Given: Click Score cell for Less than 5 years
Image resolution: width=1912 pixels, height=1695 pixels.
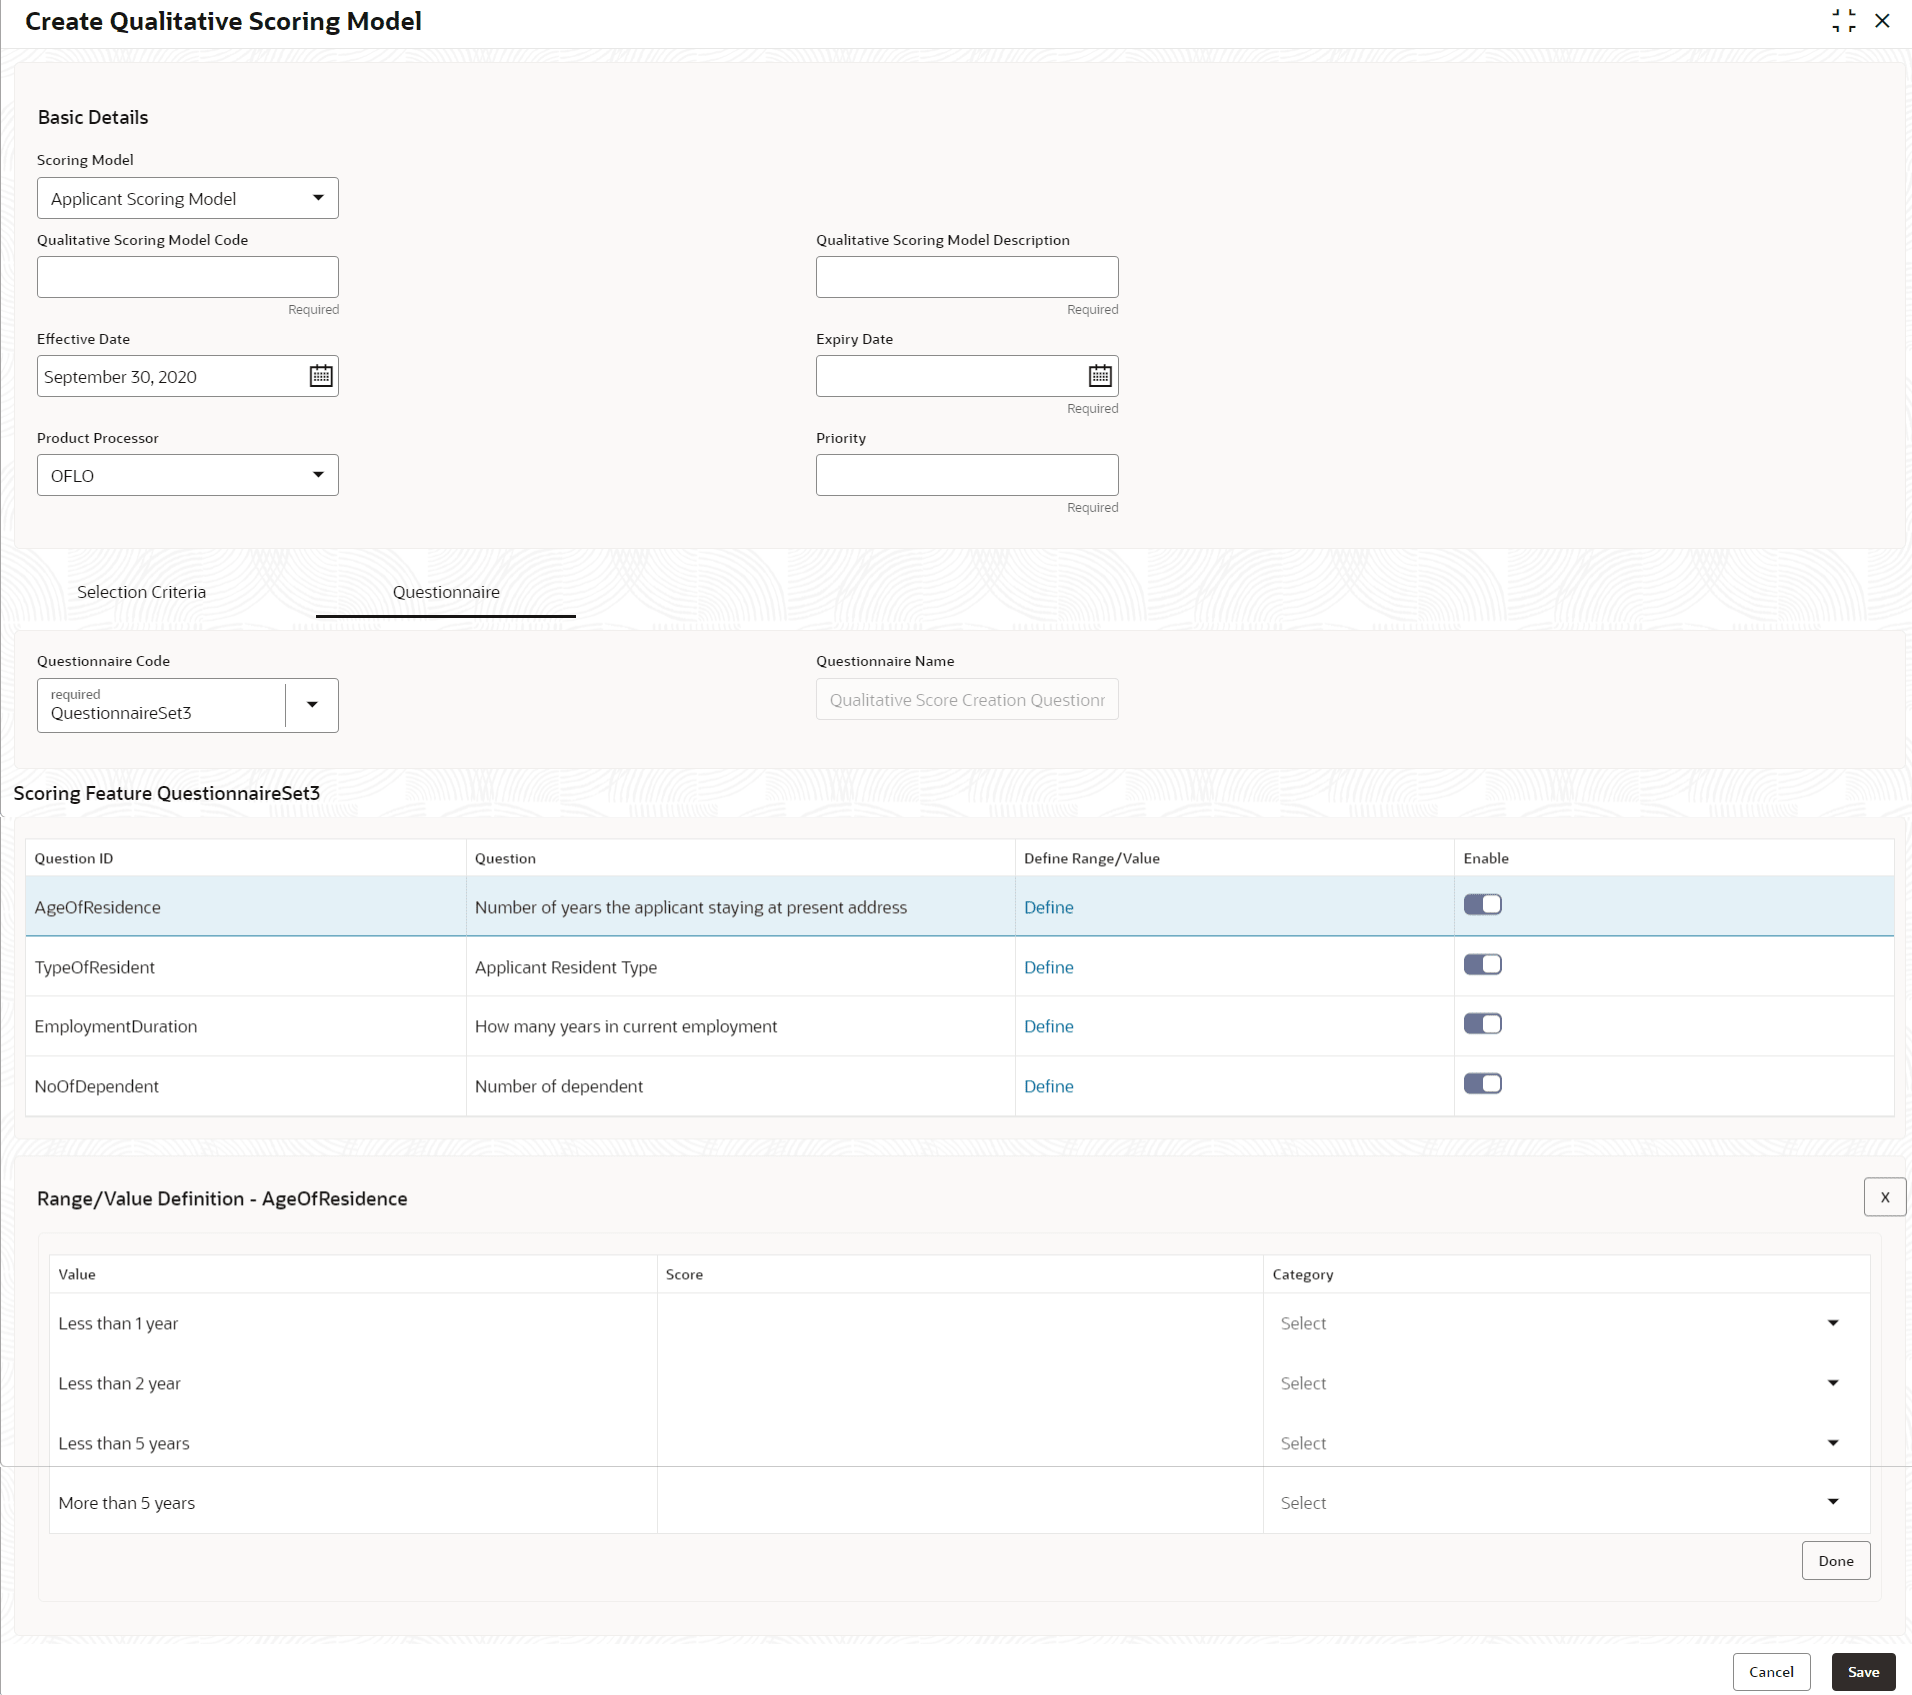Looking at the screenshot, I should 960,1443.
